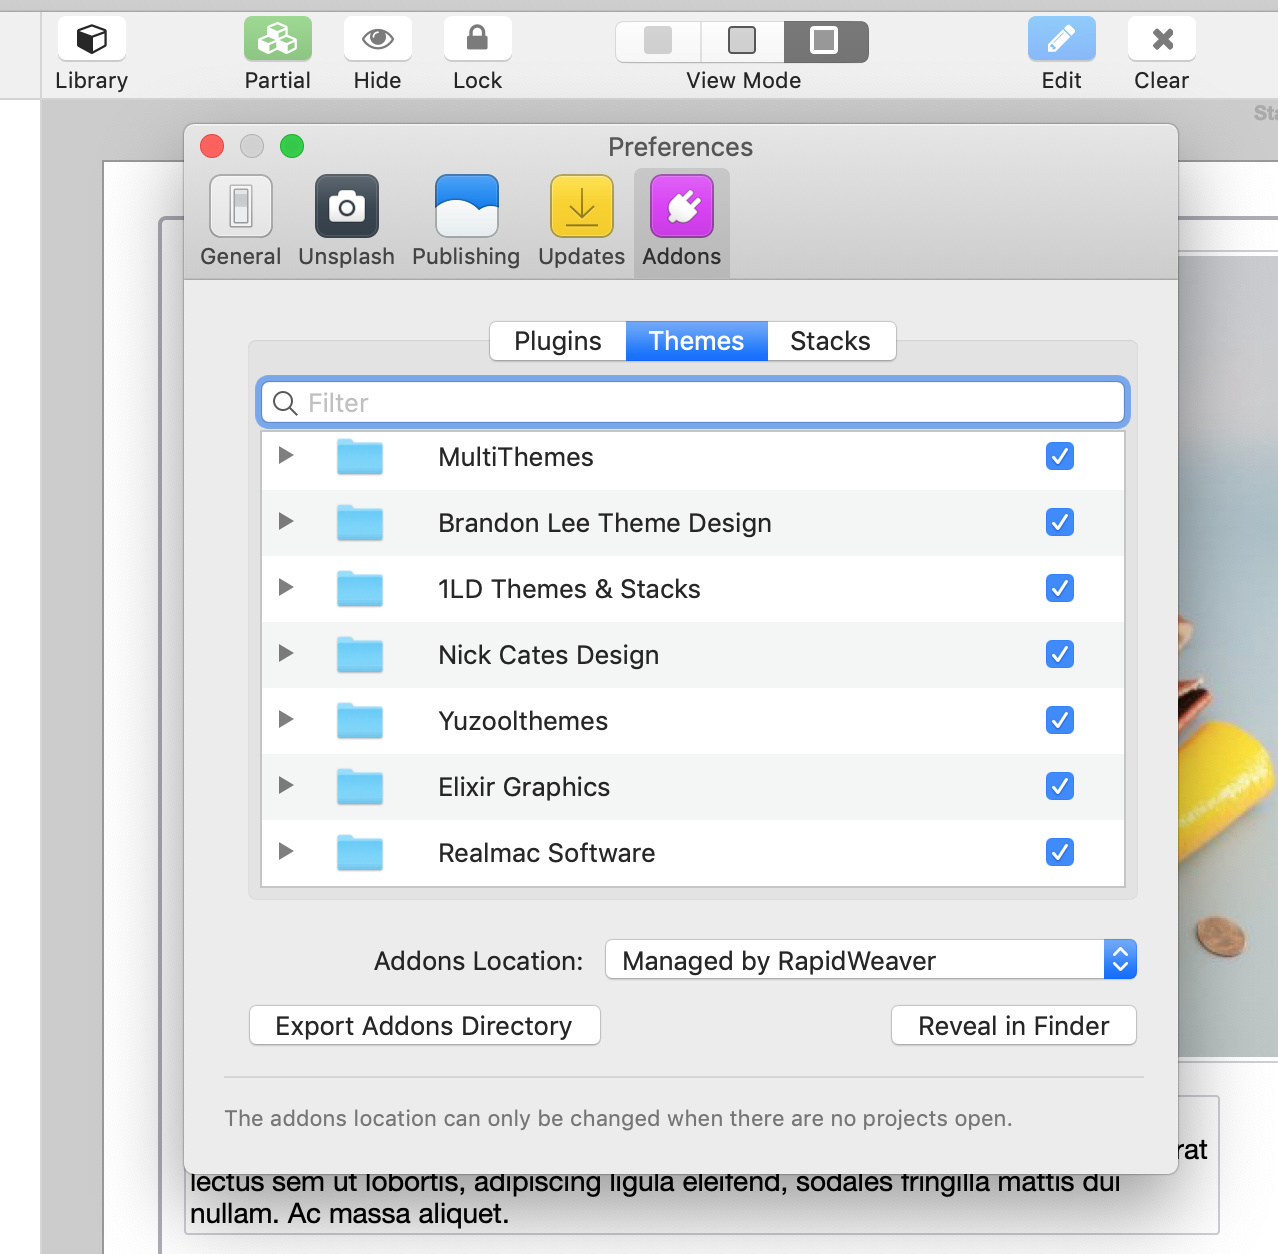This screenshot has width=1278, height=1254.
Task: Select the dark third View Mode segment
Action: 825,41
